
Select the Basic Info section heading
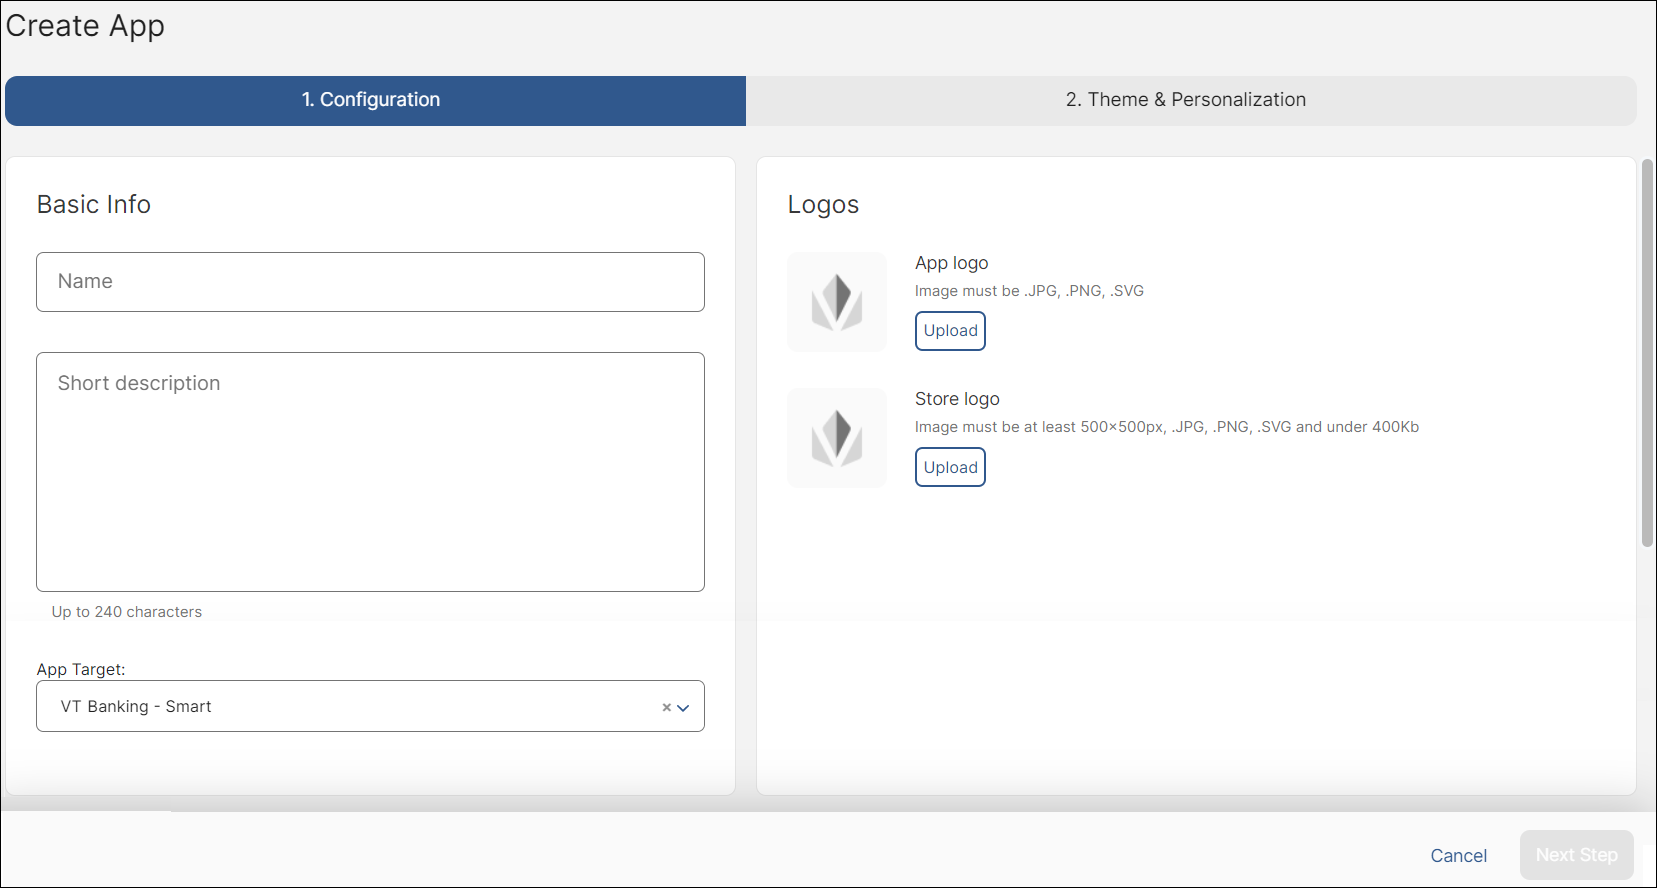[94, 204]
